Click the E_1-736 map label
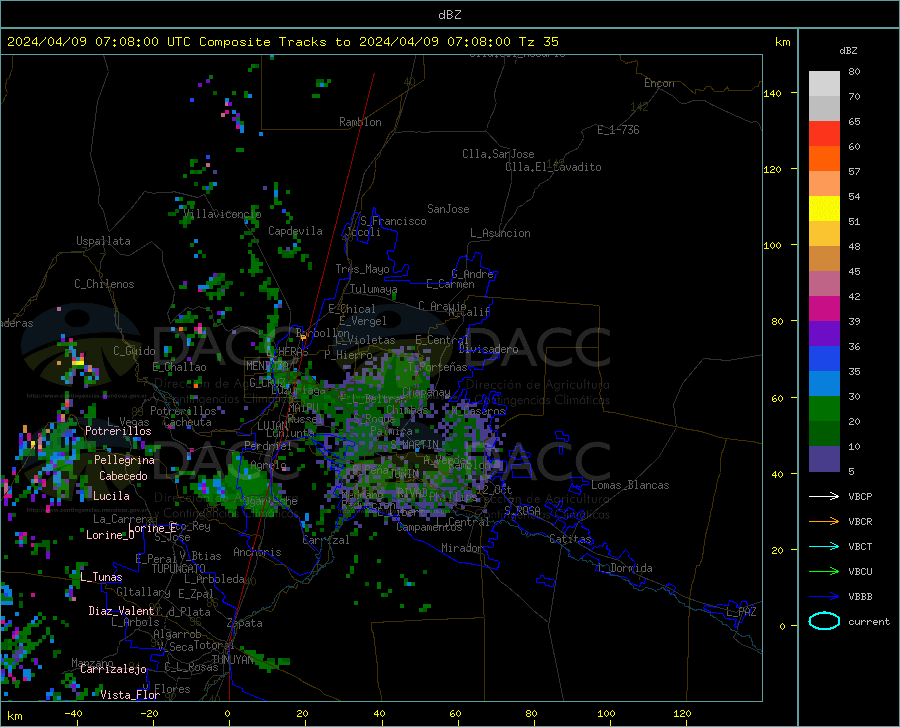The width and height of the screenshot is (900, 727). point(618,130)
